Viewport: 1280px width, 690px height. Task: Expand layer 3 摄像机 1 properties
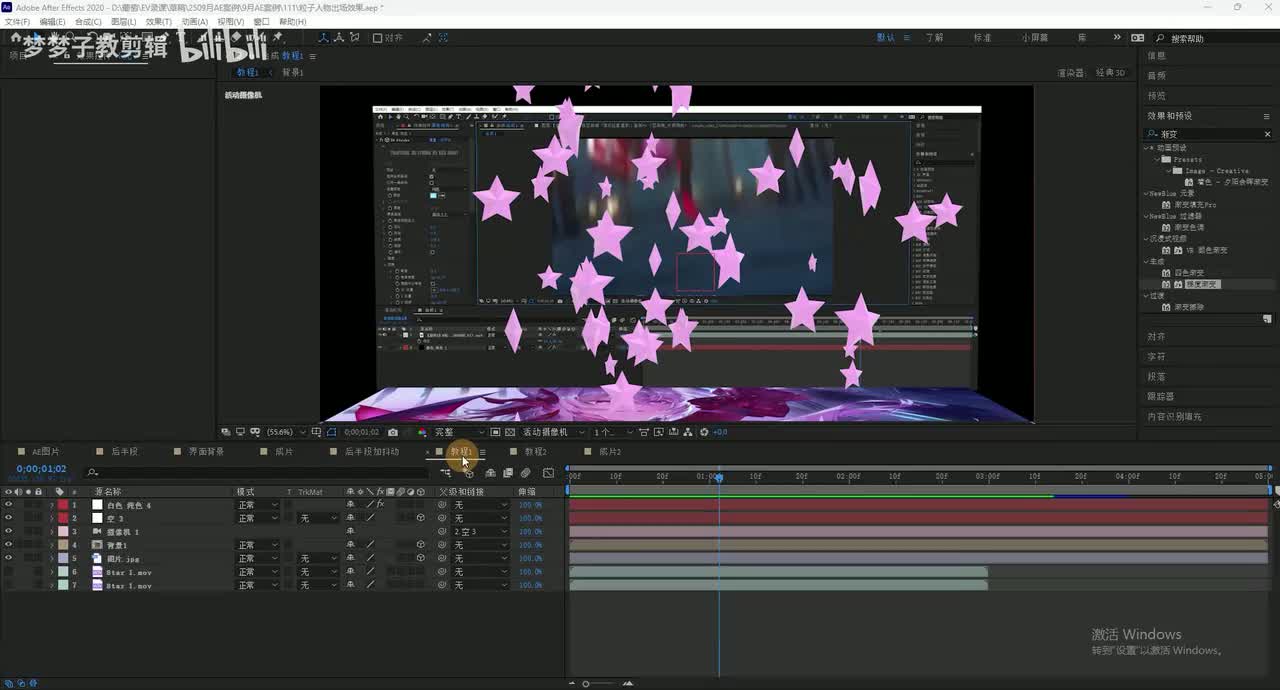coord(51,532)
